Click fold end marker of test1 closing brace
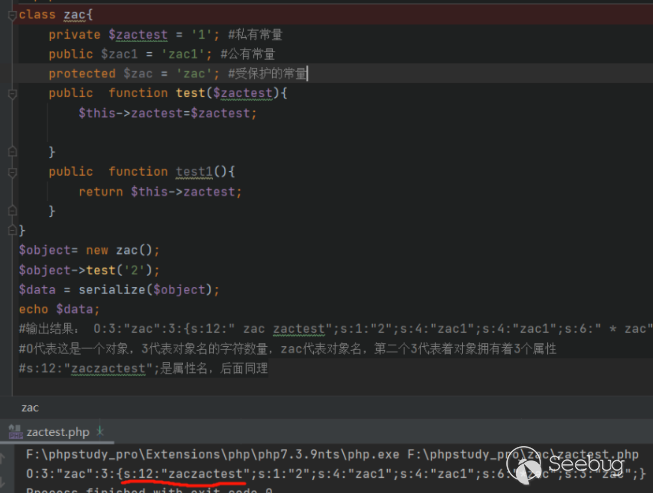This screenshot has width=653, height=493. coord(12,211)
